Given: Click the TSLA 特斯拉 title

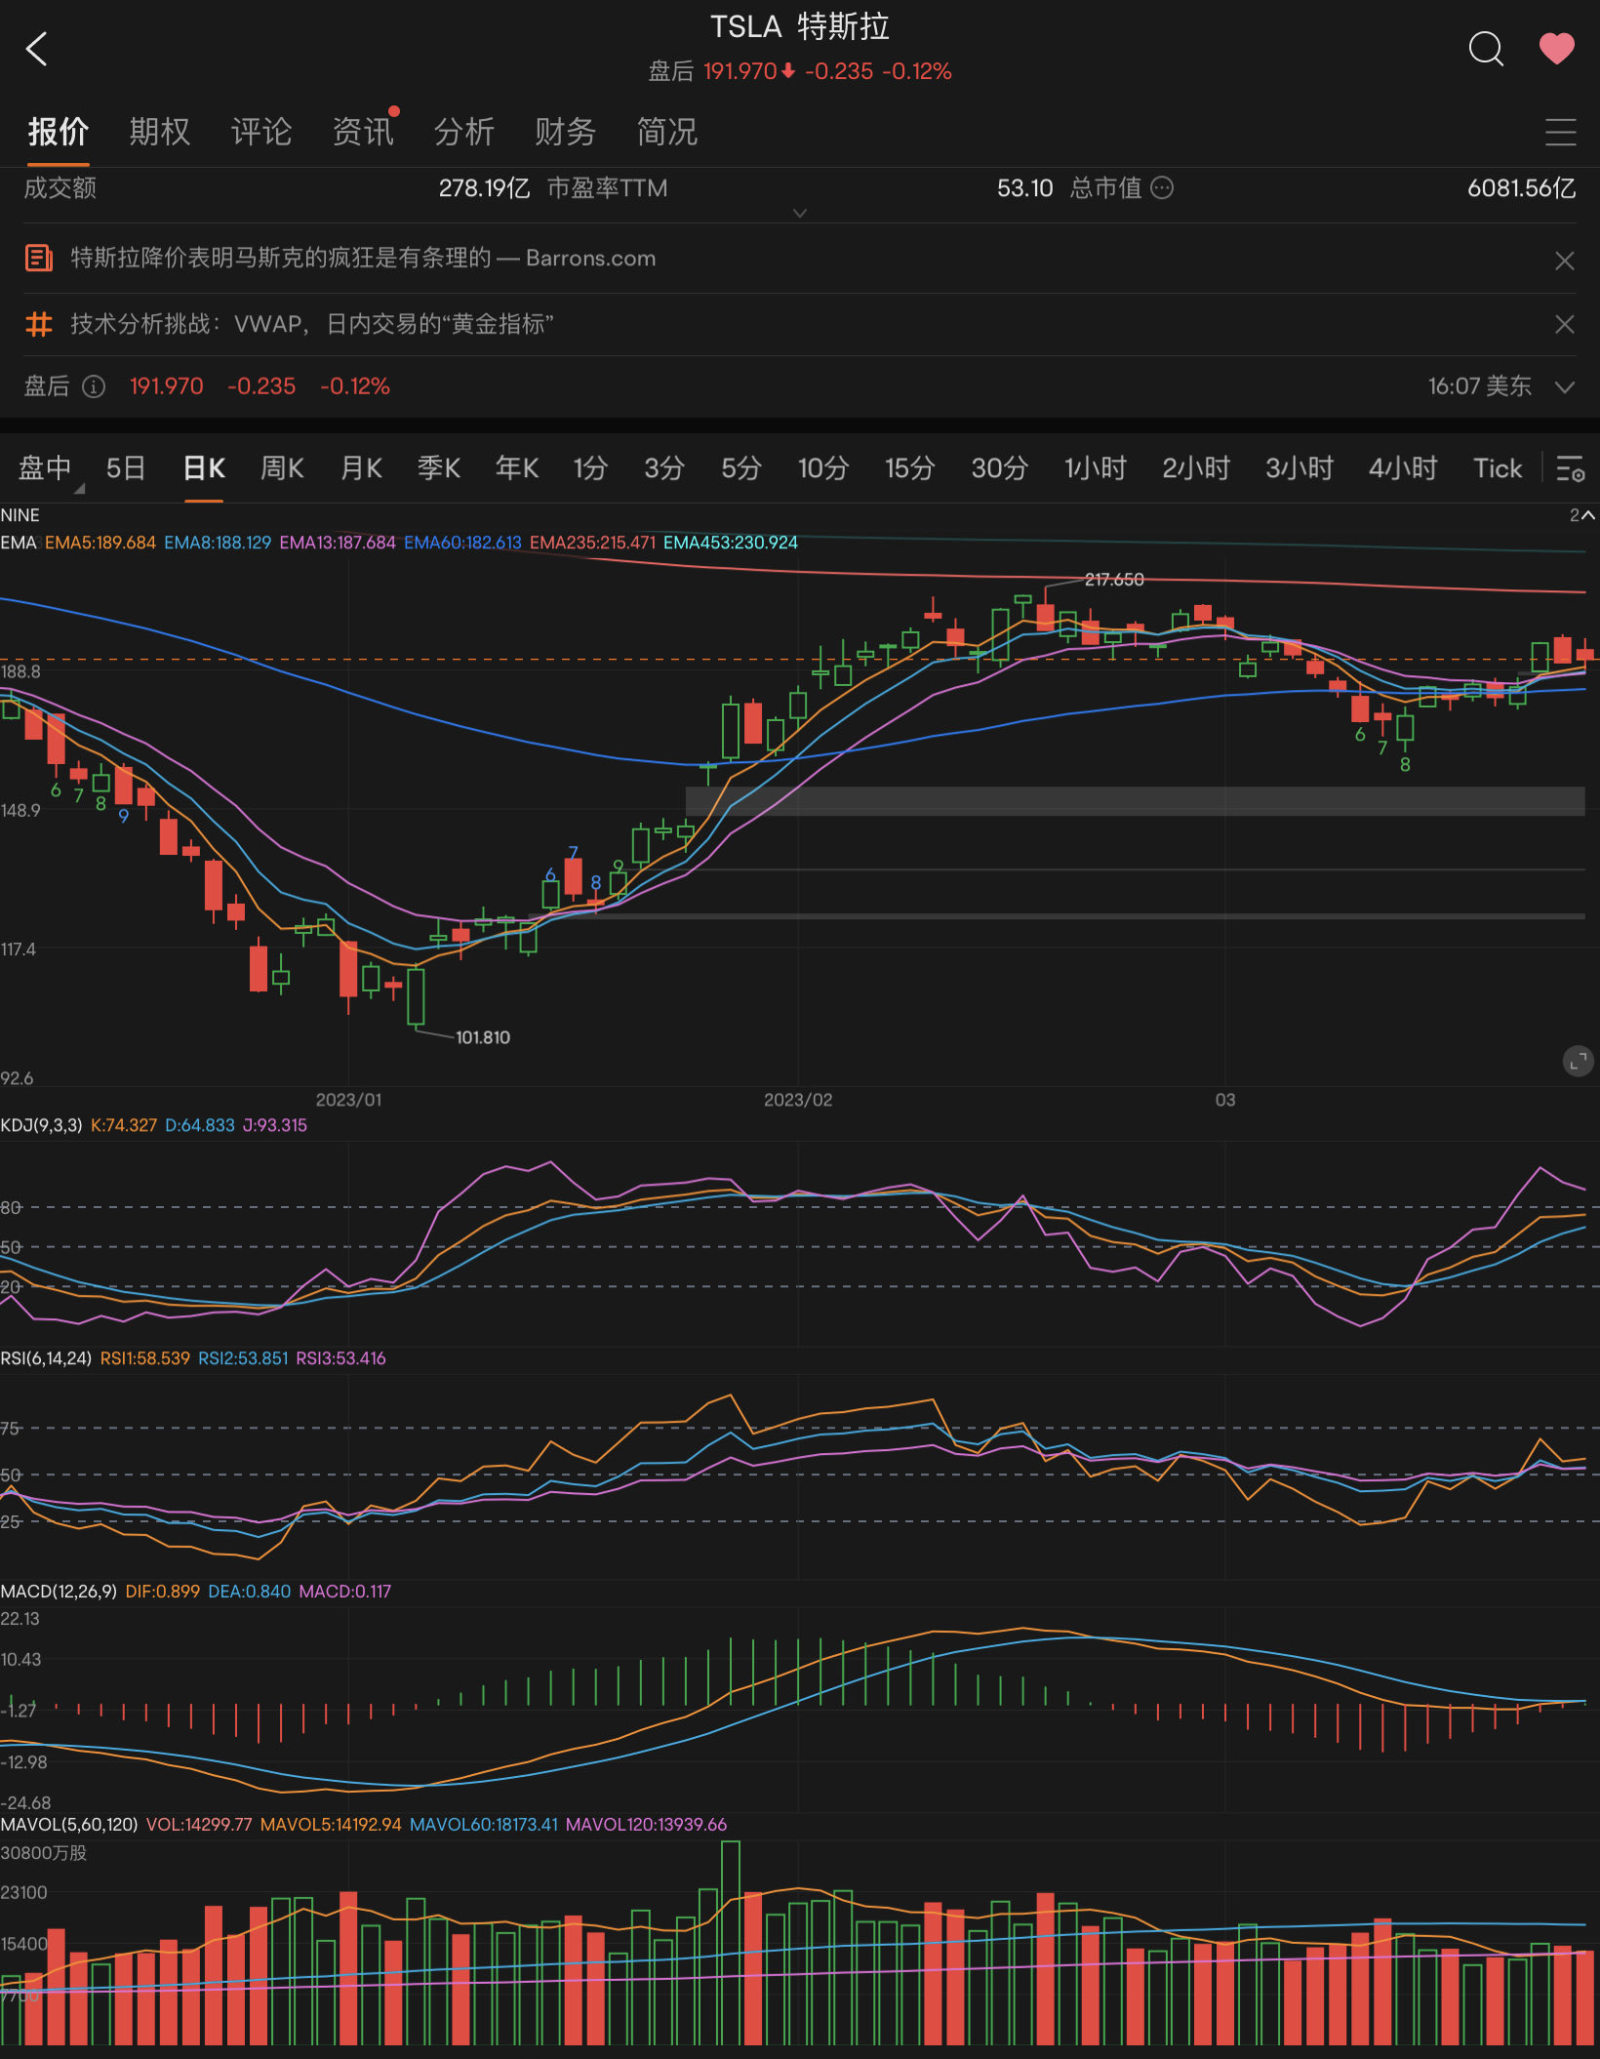Looking at the screenshot, I should [x=800, y=26].
